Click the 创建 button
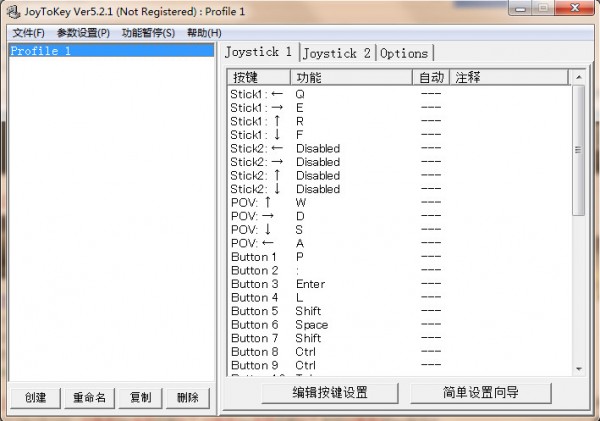This screenshot has width=600, height=421. coord(35,397)
